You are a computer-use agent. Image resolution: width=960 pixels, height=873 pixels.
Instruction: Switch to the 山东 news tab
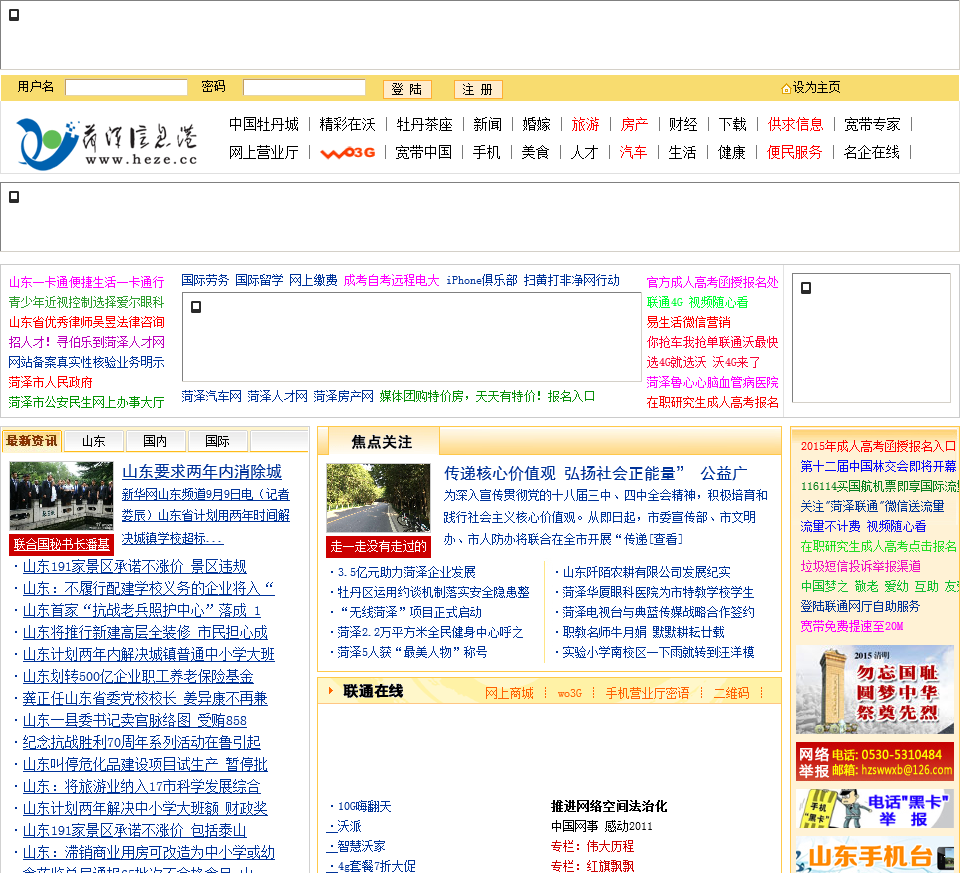click(94, 441)
